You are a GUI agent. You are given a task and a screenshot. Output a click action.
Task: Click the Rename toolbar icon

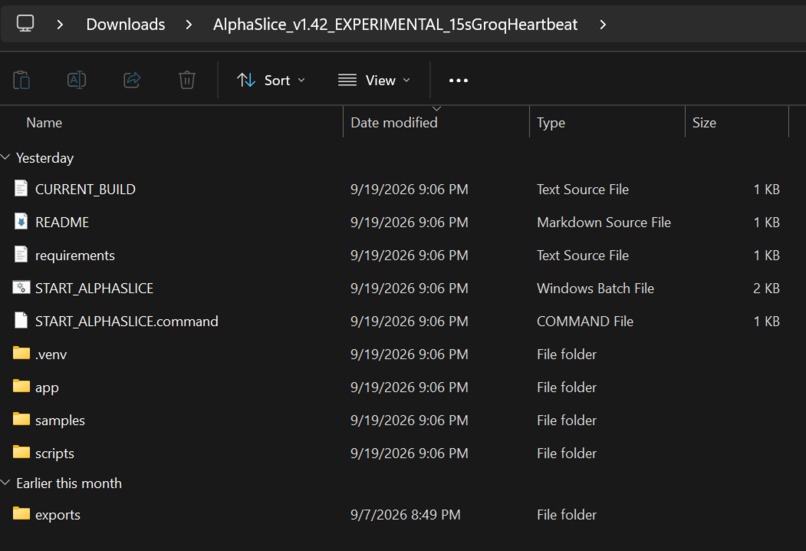pyautogui.click(x=76, y=80)
